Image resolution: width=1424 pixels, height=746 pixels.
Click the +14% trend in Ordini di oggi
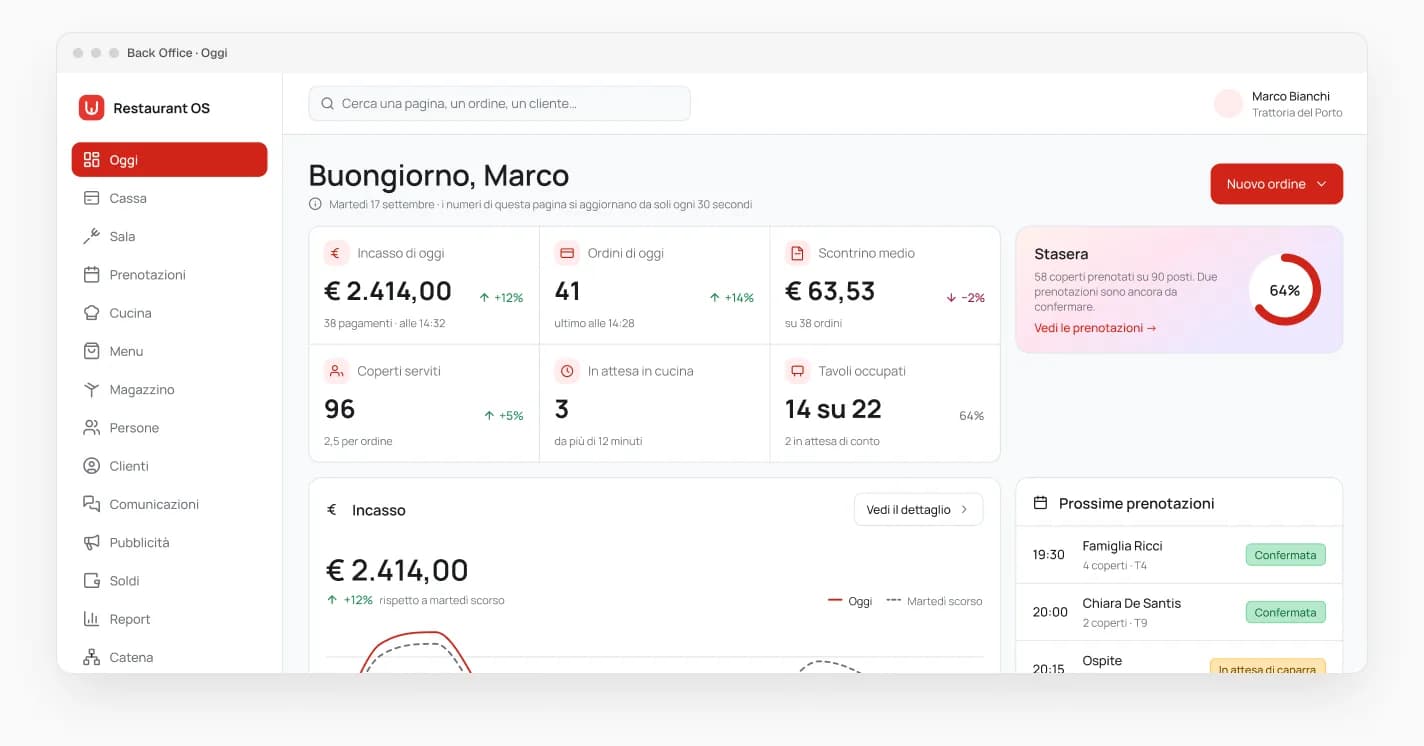coord(732,297)
